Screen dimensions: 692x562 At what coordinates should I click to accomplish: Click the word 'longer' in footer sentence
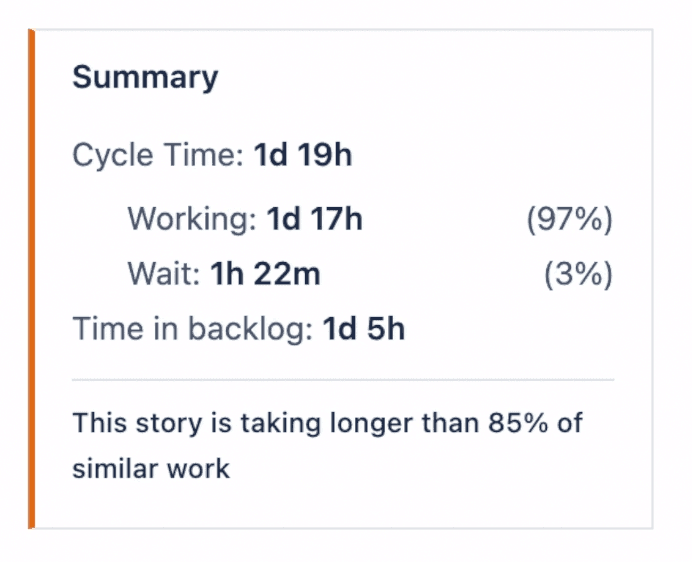[350, 422]
